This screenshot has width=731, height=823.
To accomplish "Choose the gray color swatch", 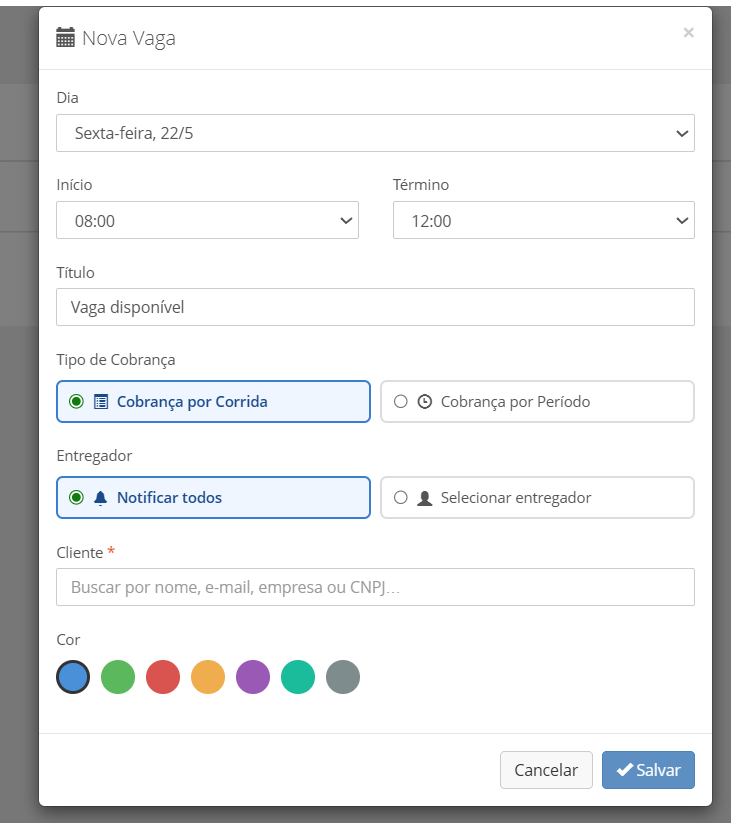I will (343, 677).
